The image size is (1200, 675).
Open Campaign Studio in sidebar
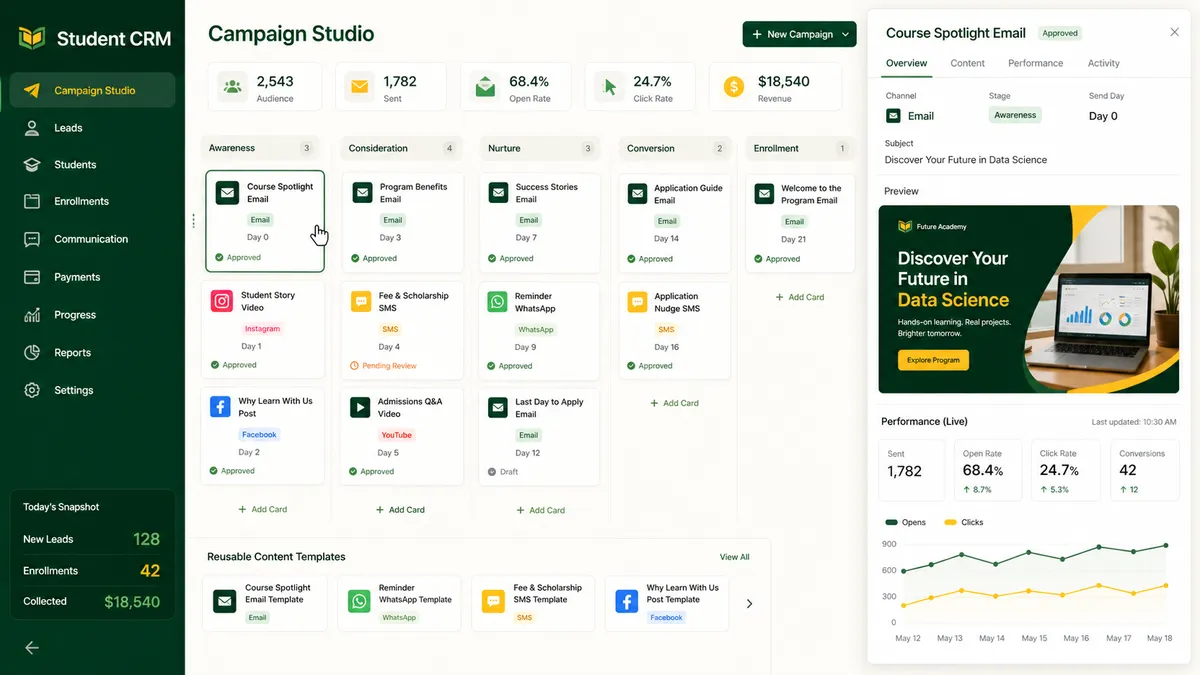click(x=92, y=90)
